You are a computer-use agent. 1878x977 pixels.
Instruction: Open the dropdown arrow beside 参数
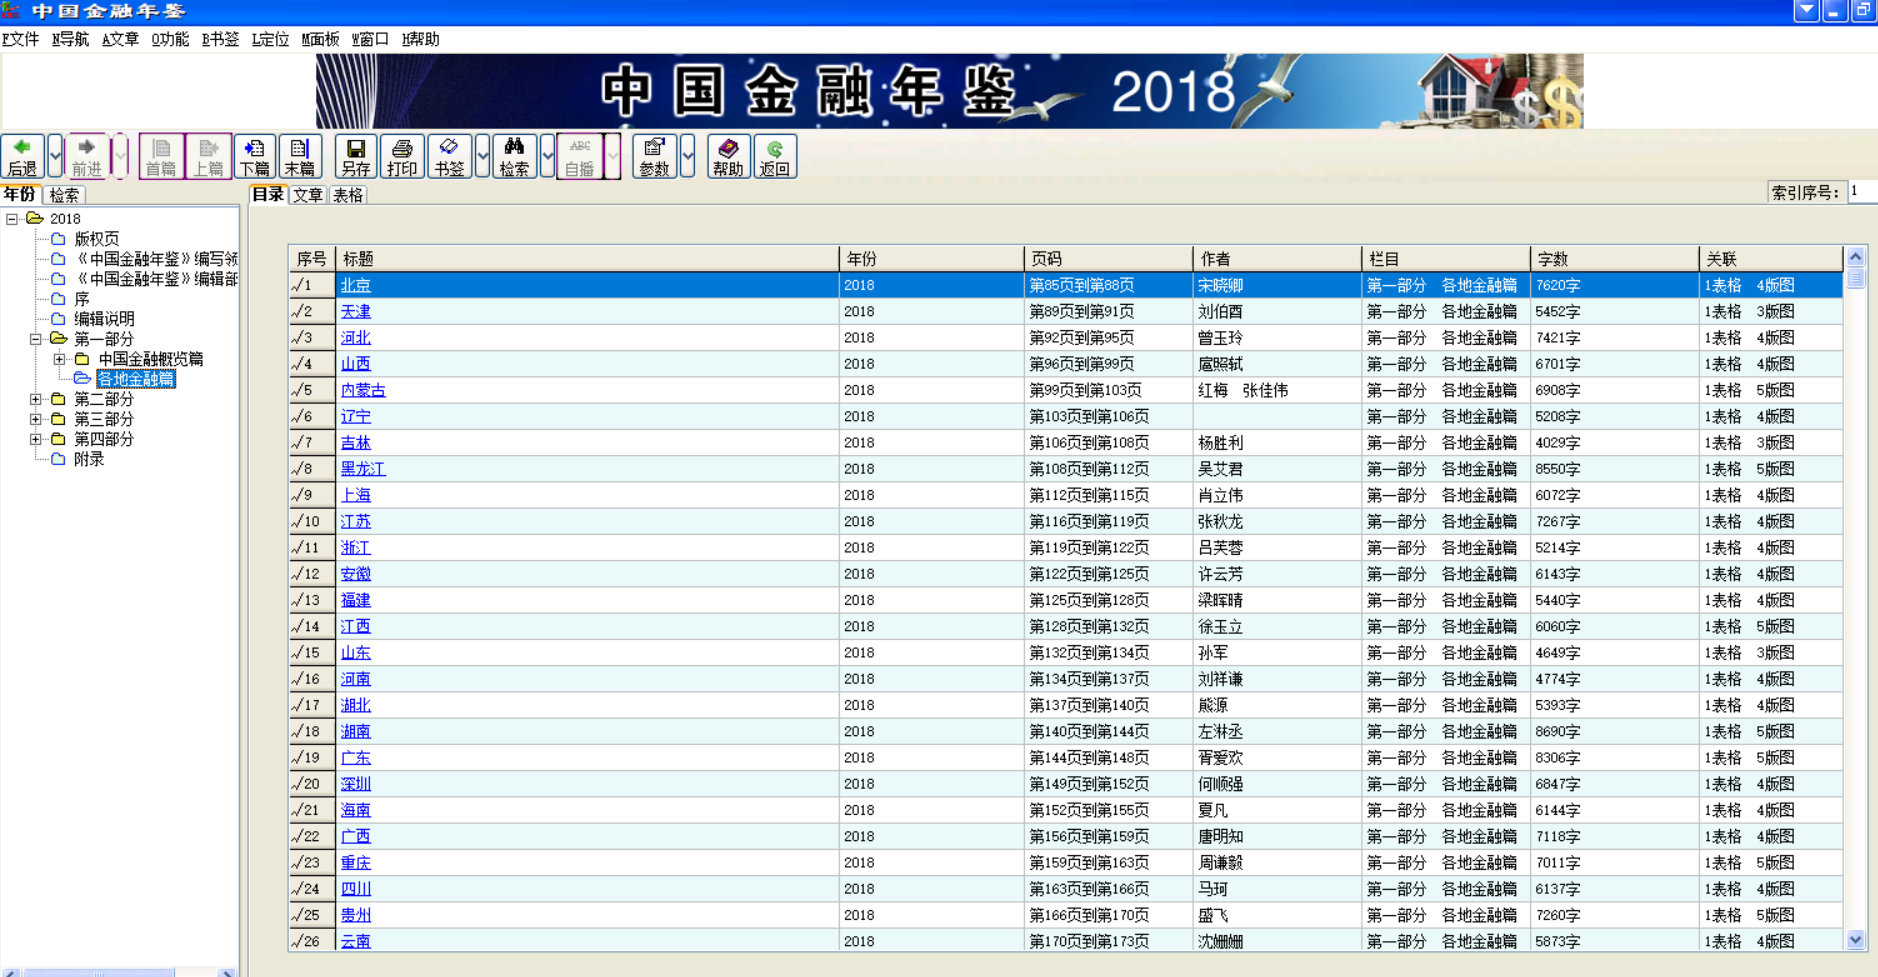[x=687, y=156]
